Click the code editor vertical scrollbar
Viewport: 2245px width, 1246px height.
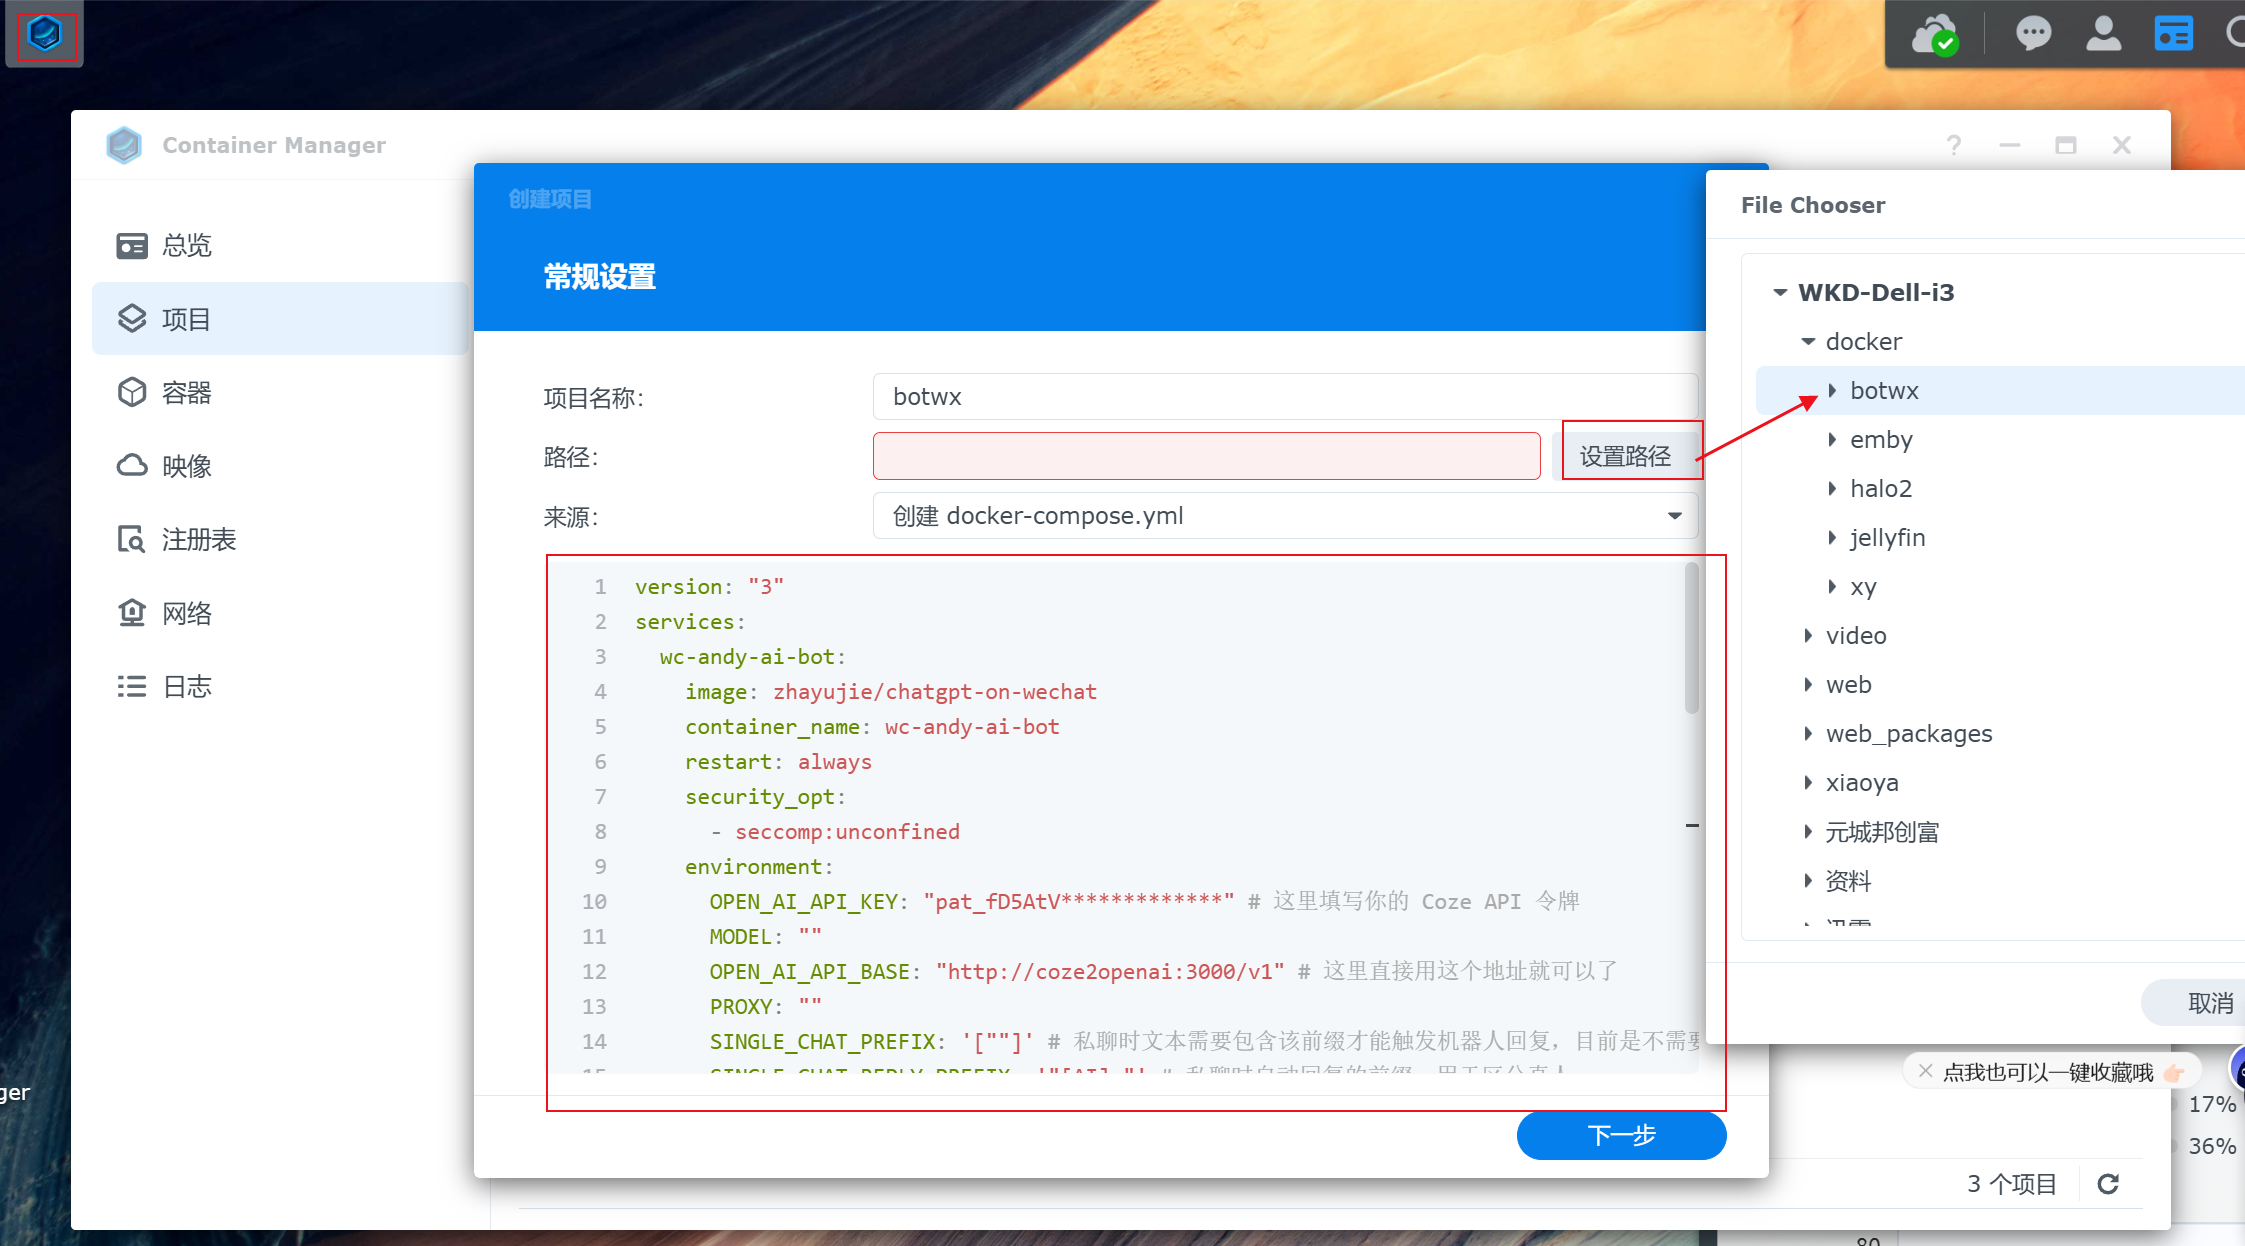tap(1691, 640)
